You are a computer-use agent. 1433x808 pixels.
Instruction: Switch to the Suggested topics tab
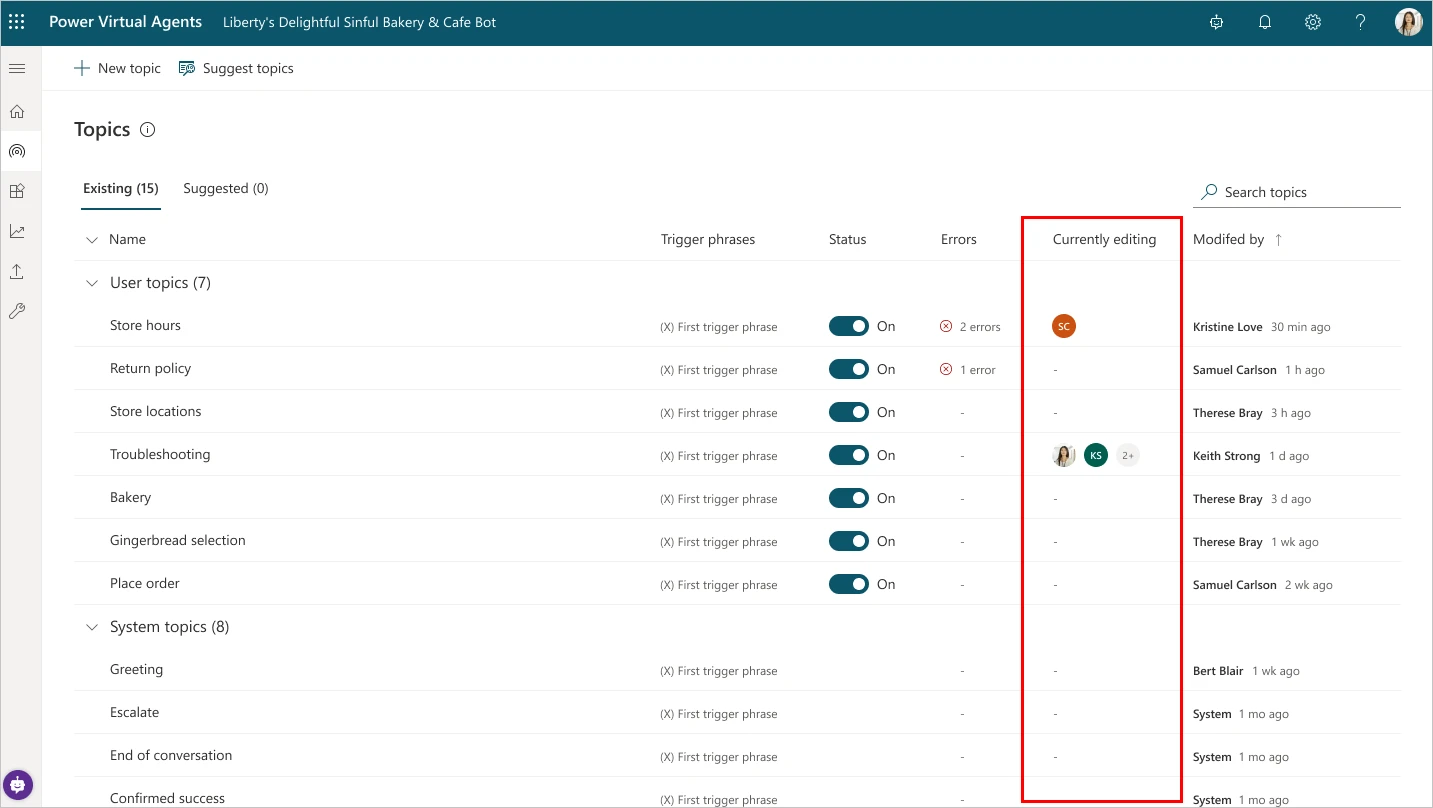click(x=226, y=188)
